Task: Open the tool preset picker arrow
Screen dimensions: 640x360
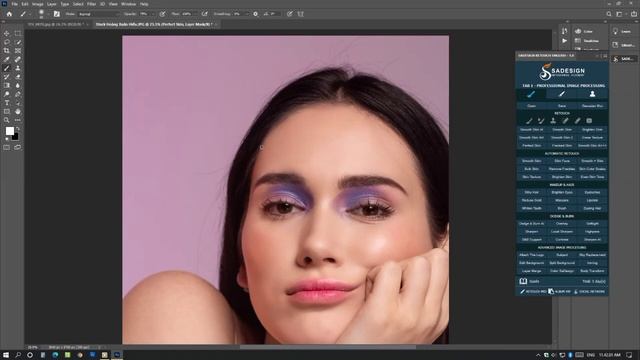Action: 29,14
